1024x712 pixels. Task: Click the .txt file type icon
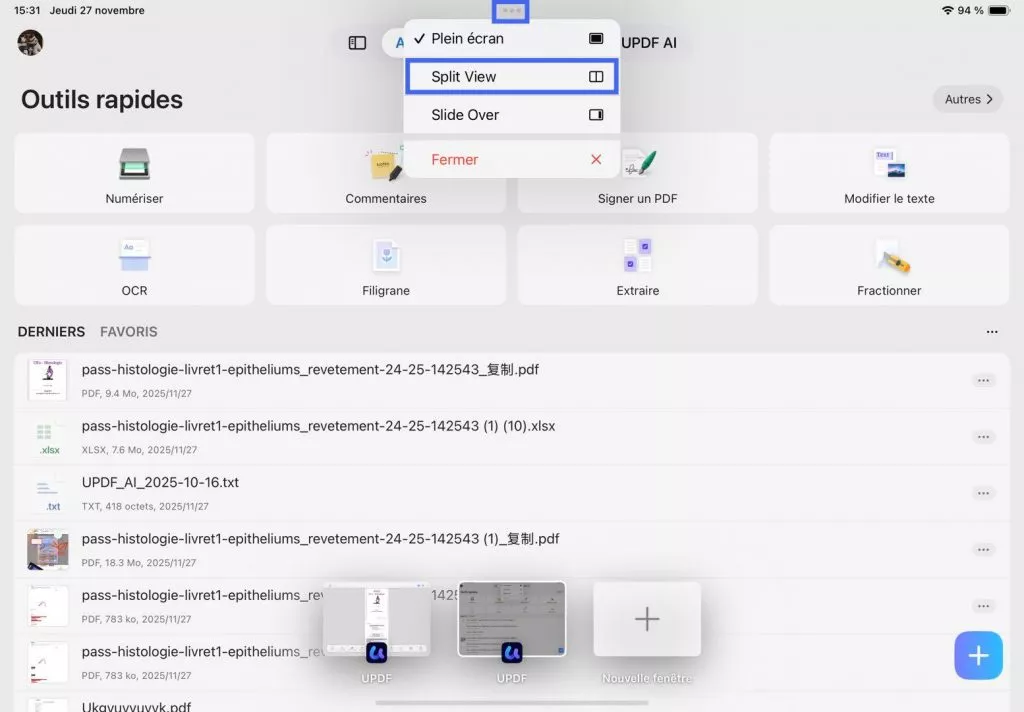pos(48,494)
